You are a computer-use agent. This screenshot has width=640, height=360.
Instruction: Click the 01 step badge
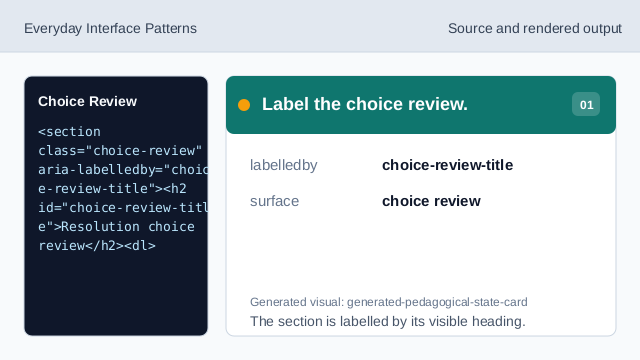pos(586,104)
